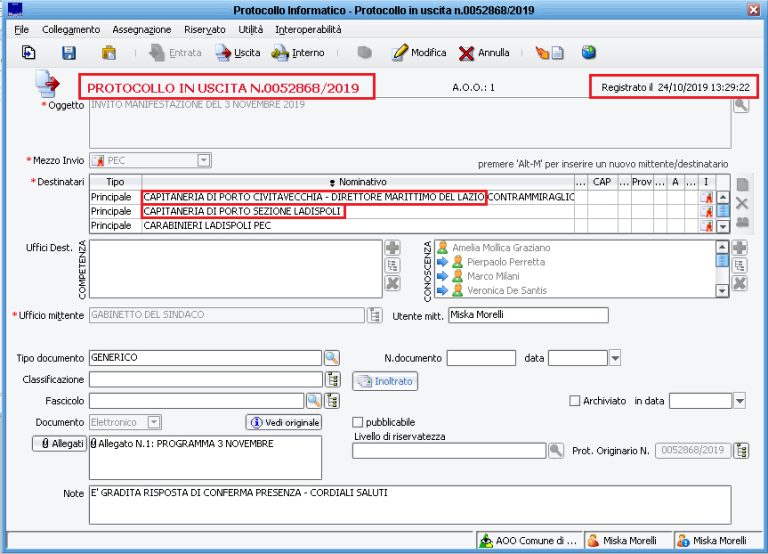Open the Archiviato in data dropdown
This screenshot has height=554, width=768.
[x=740, y=401]
